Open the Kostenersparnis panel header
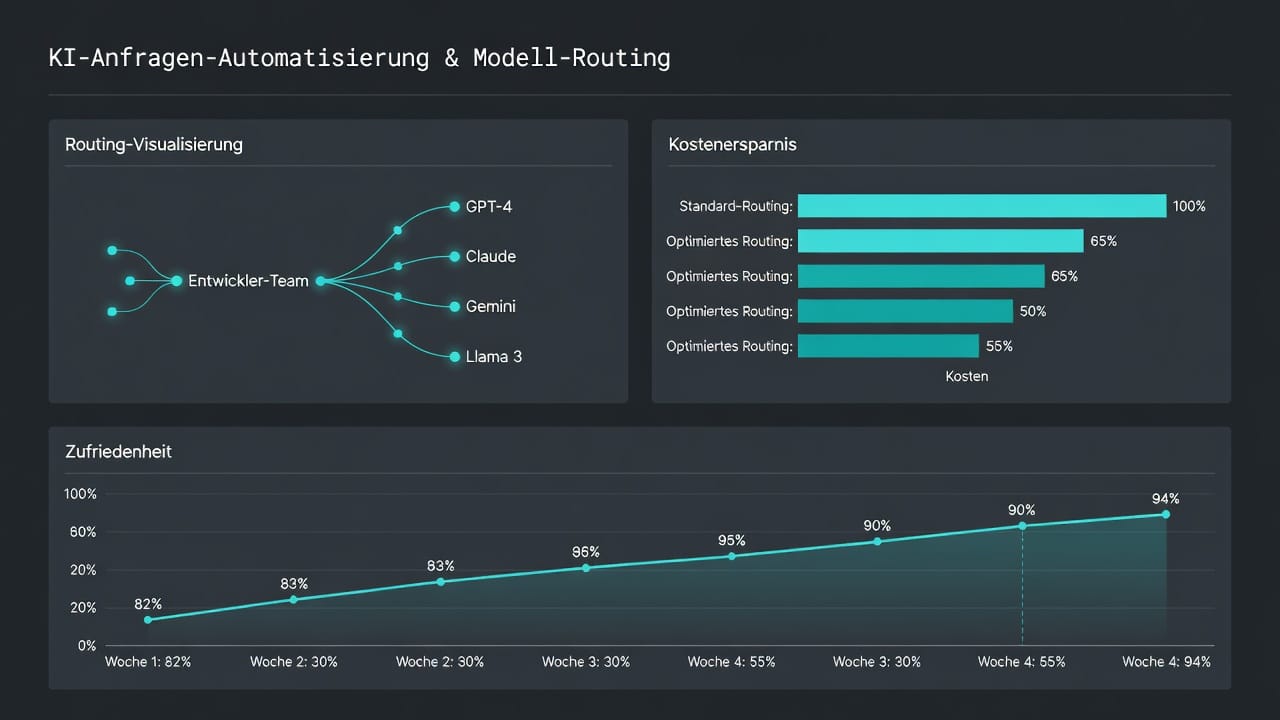This screenshot has width=1280, height=720. [x=733, y=145]
